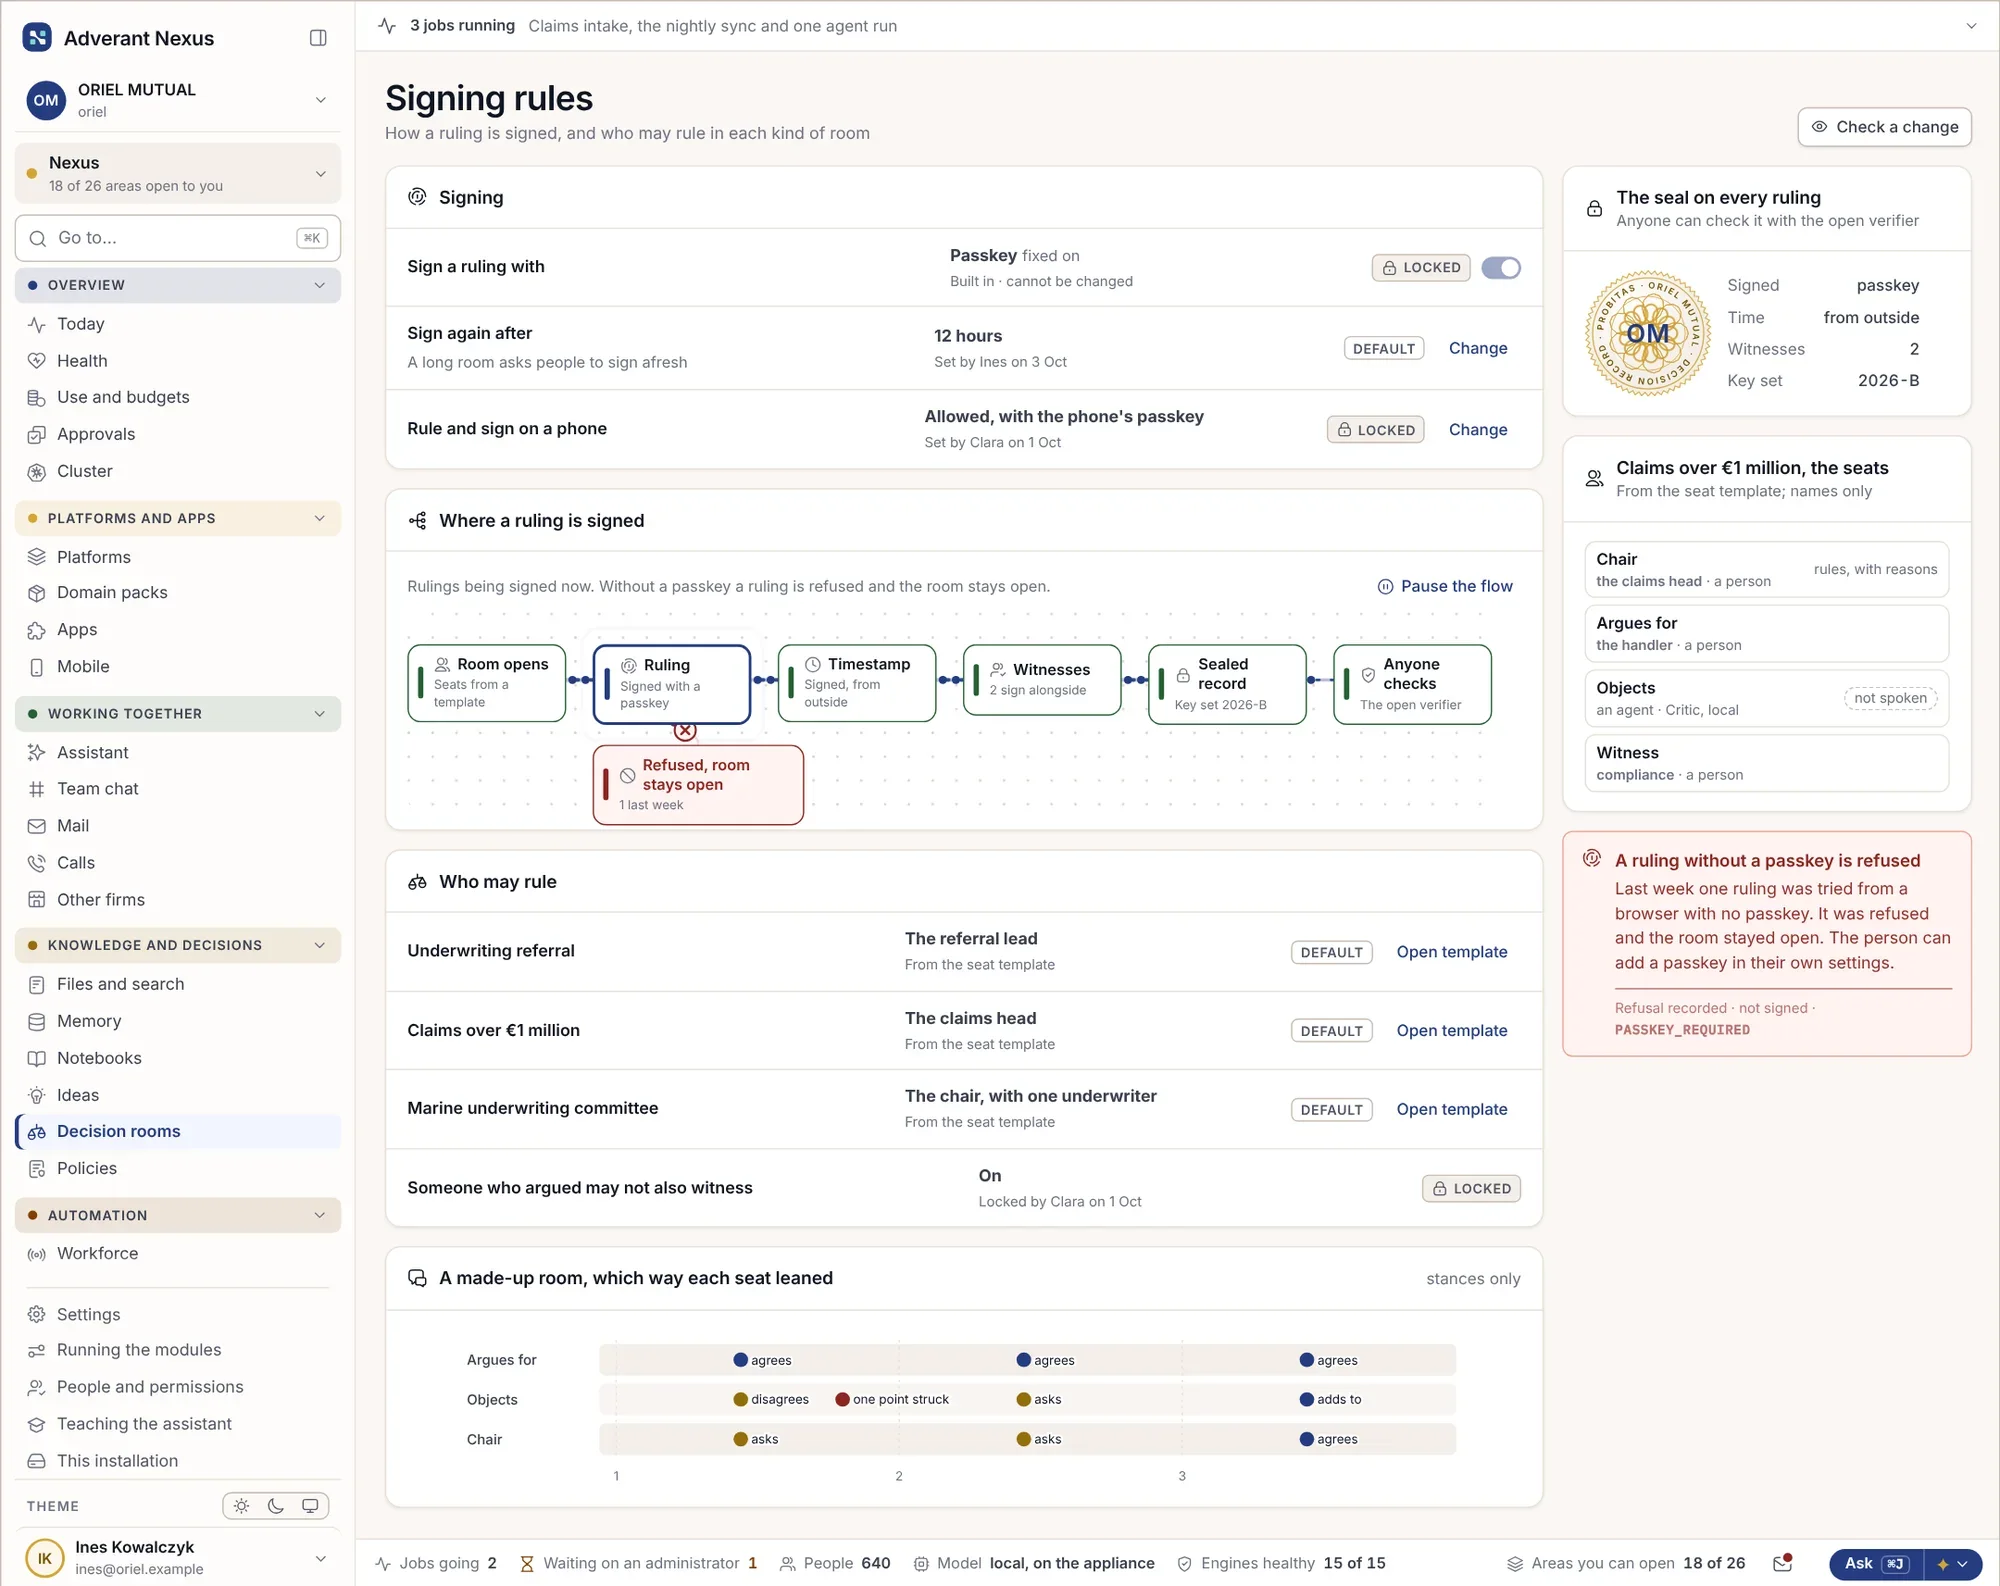The image size is (2000, 1586).
Task: Go to Policies in sidebar
Action: click(178, 1168)
